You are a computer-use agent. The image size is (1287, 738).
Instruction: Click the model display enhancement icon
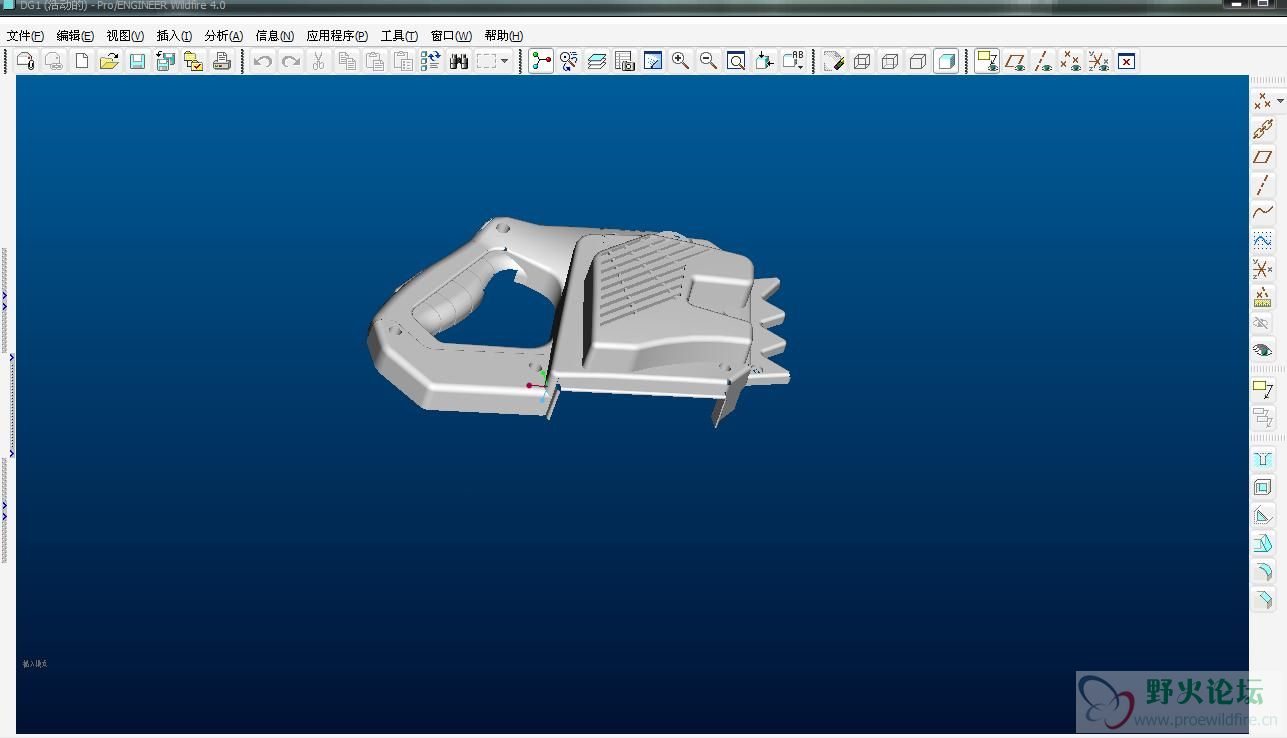[x=834, y=61]
